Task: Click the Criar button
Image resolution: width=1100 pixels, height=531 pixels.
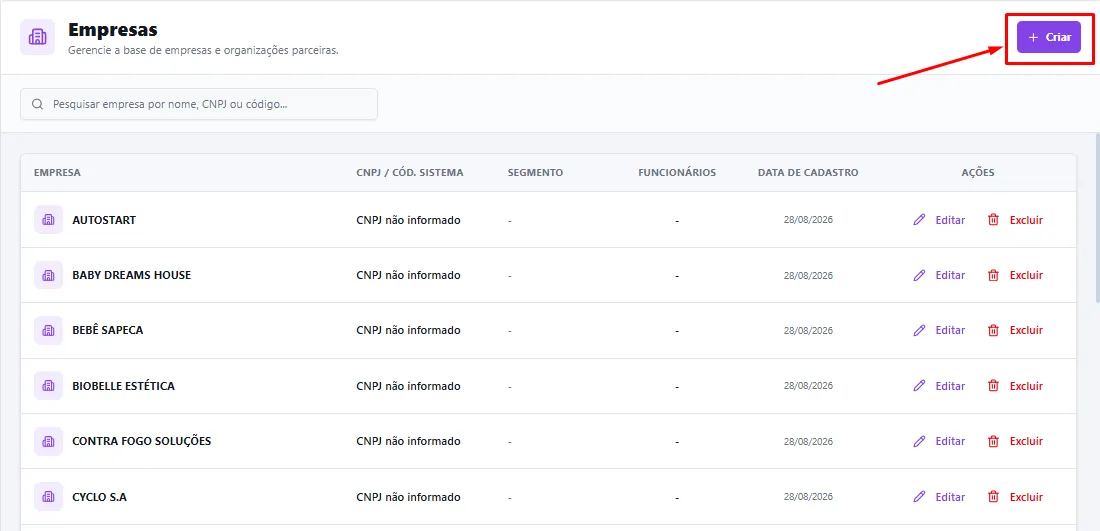Action: tap(1049, 37)
